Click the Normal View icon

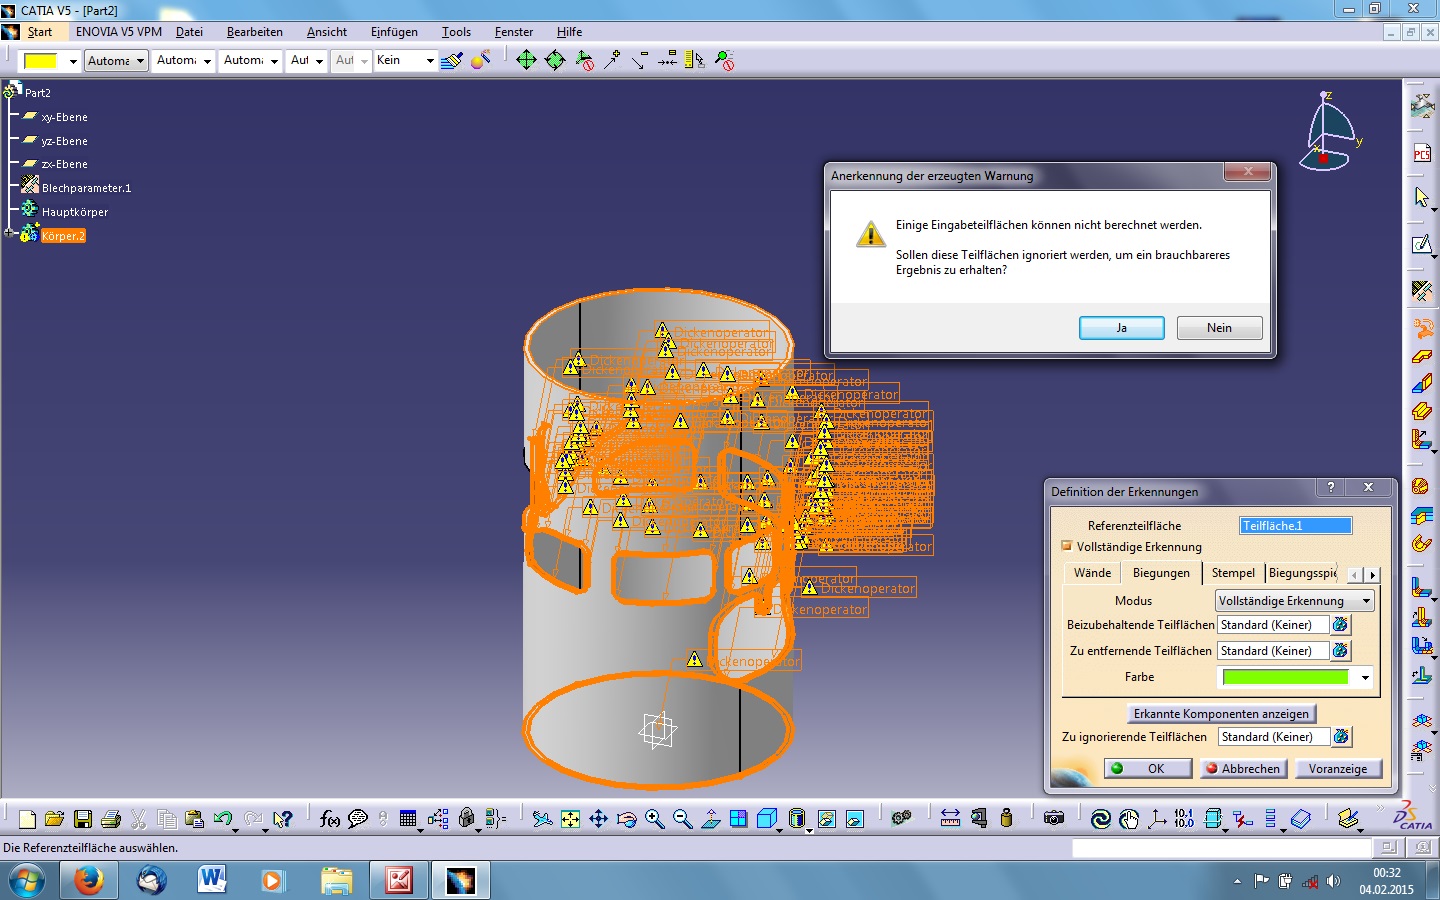coord(710,819)
